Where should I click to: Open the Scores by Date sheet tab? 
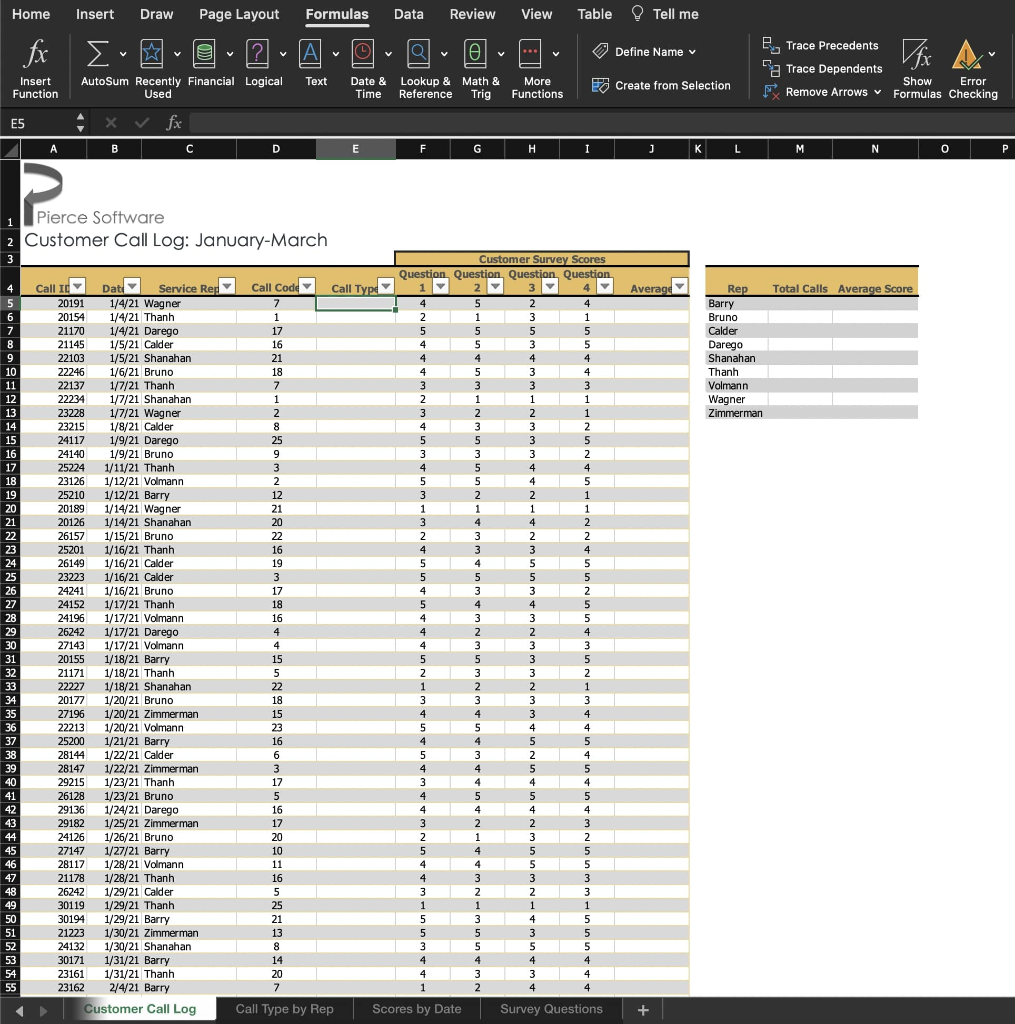[416, 1009]
